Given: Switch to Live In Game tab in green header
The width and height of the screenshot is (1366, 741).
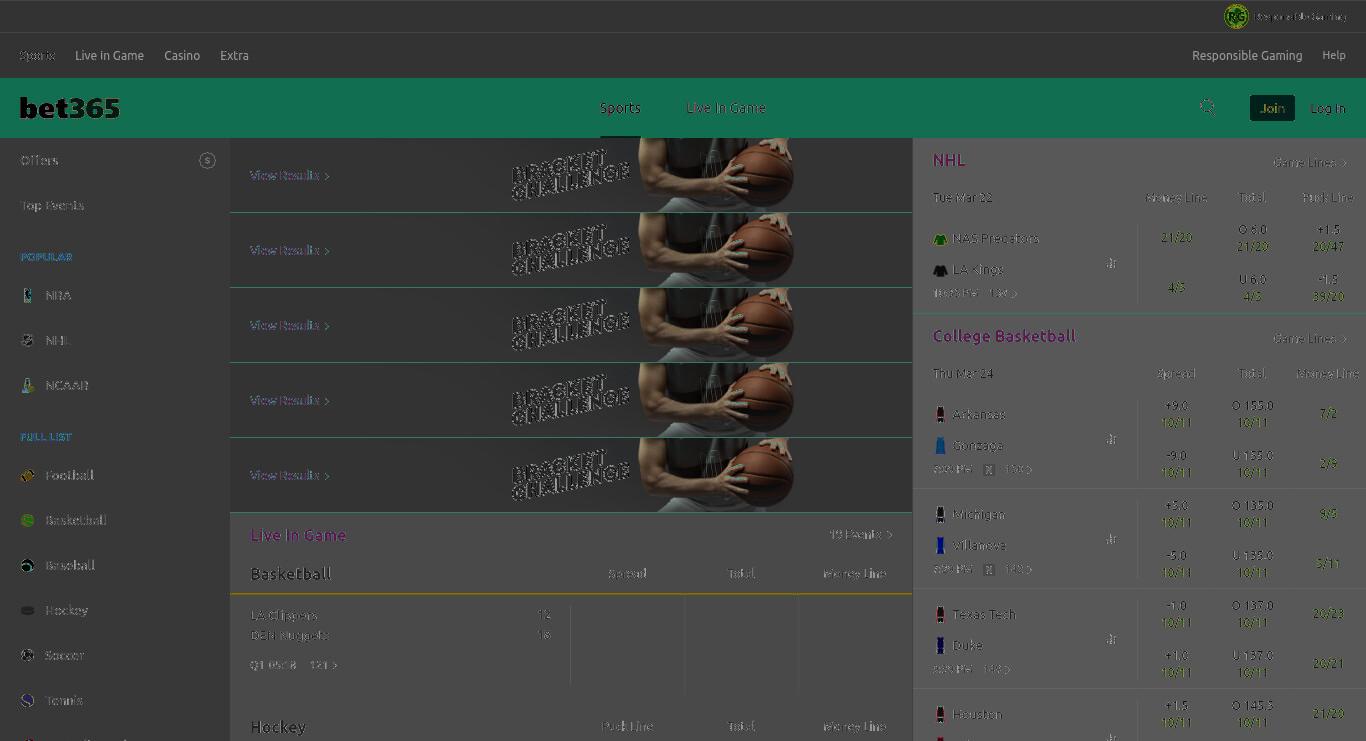Looking at the screenshot, I should coord(726,108).
